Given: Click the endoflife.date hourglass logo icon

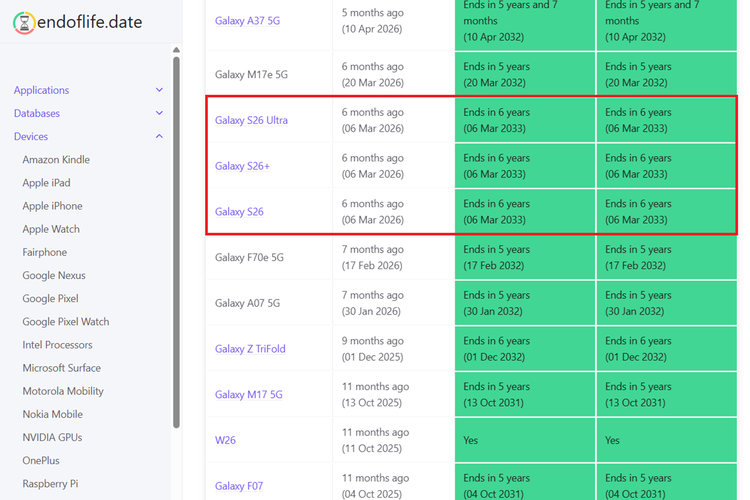Looking at the screenshot, I should 24,22.
